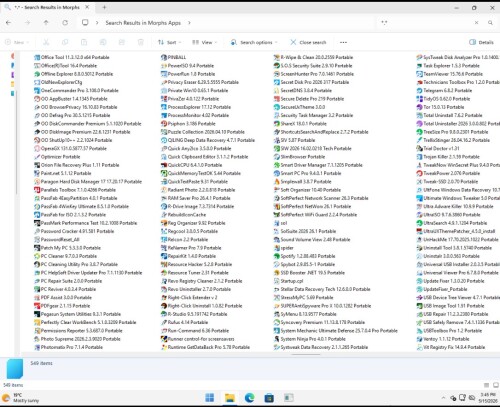Click the Refresh icon in address bar
Screen dimensions: 500x407
[x=65, y=23]
